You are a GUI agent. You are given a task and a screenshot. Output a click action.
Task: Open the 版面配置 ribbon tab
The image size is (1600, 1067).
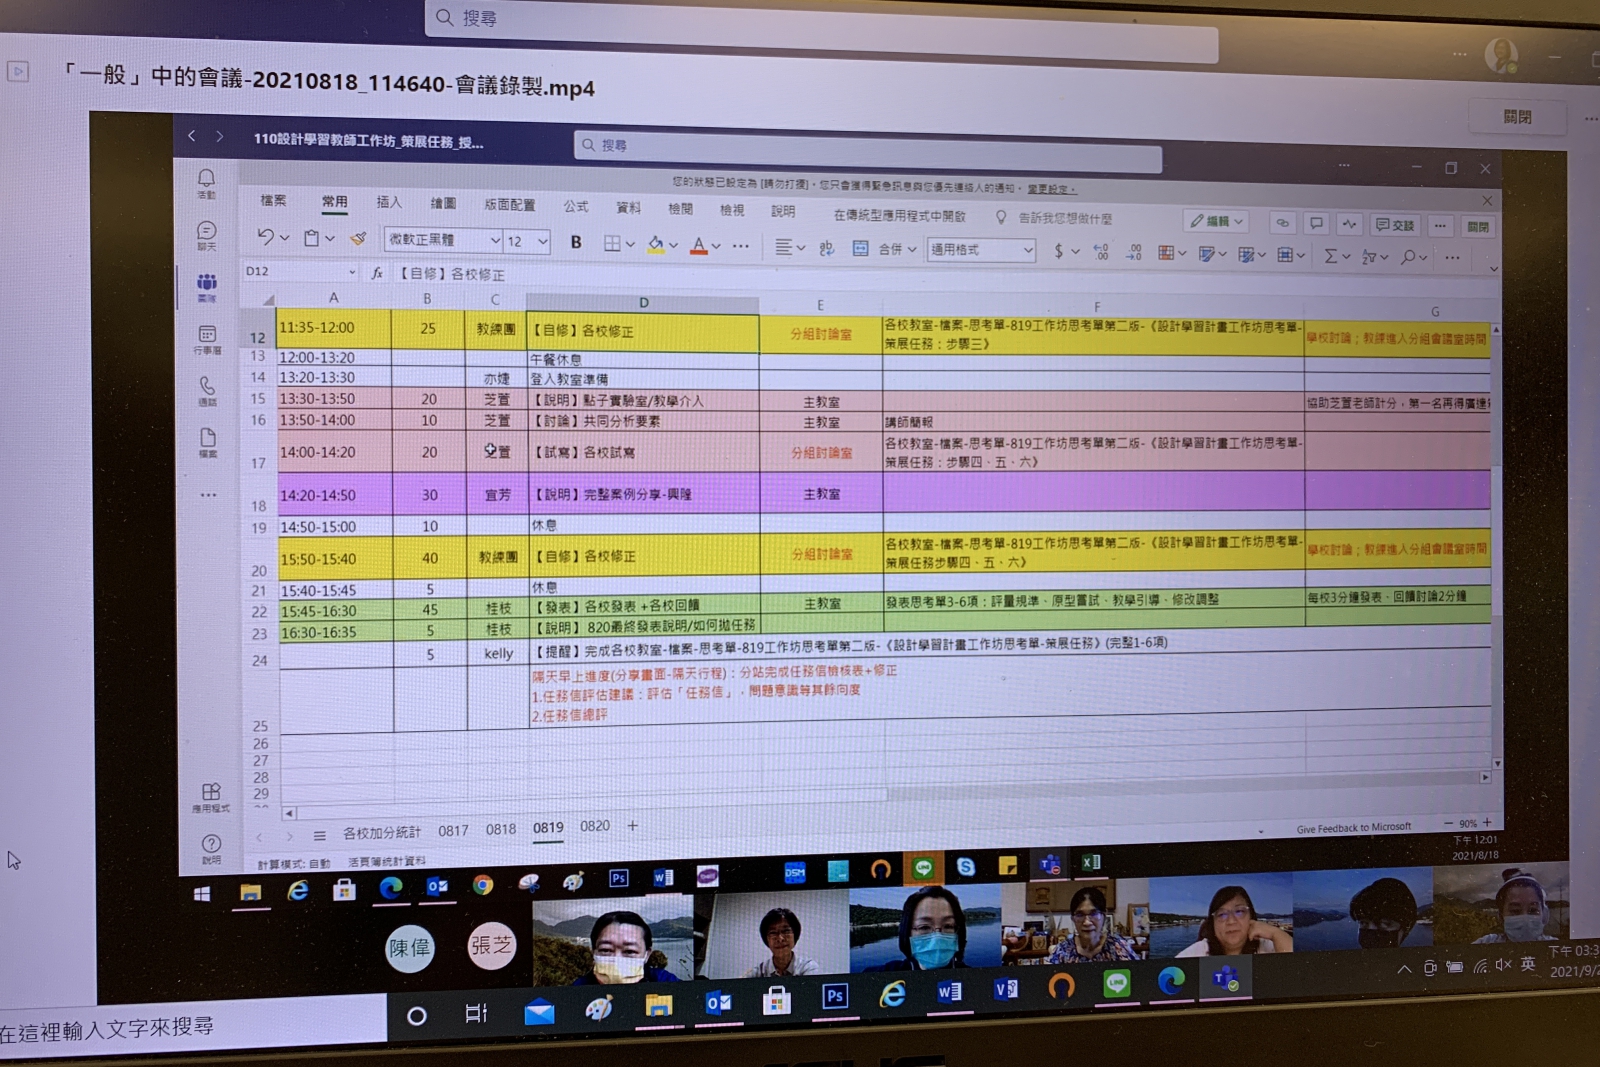tap(509, 204)
